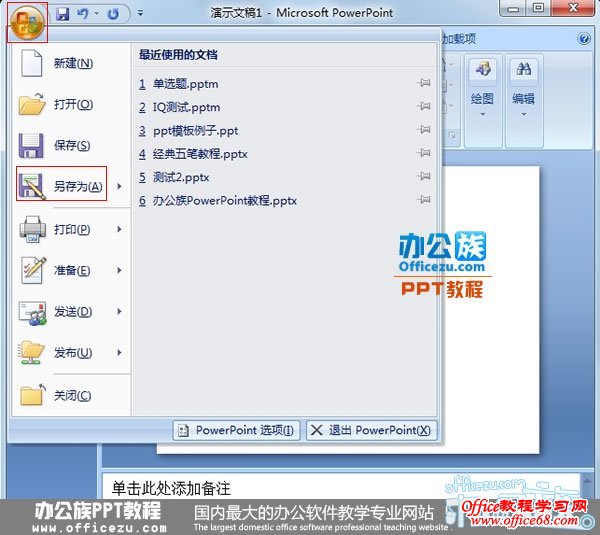This screenshot has height=535, width=600.
Task: Click the 加载项 ribbon tab
Action: point(459,39)
